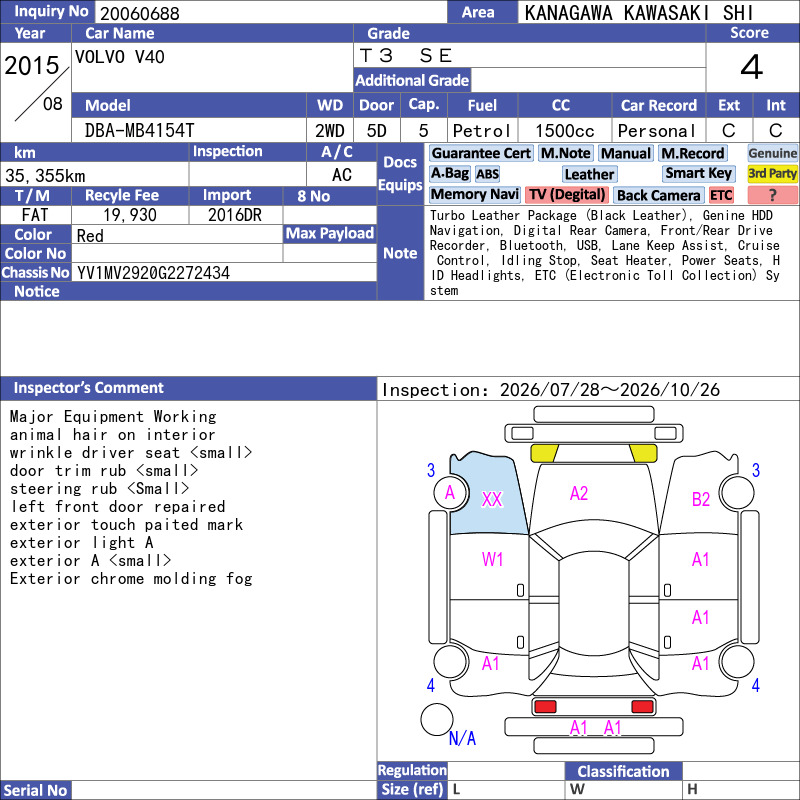Click the 2WD drive type value

click(x=330, y=131)
